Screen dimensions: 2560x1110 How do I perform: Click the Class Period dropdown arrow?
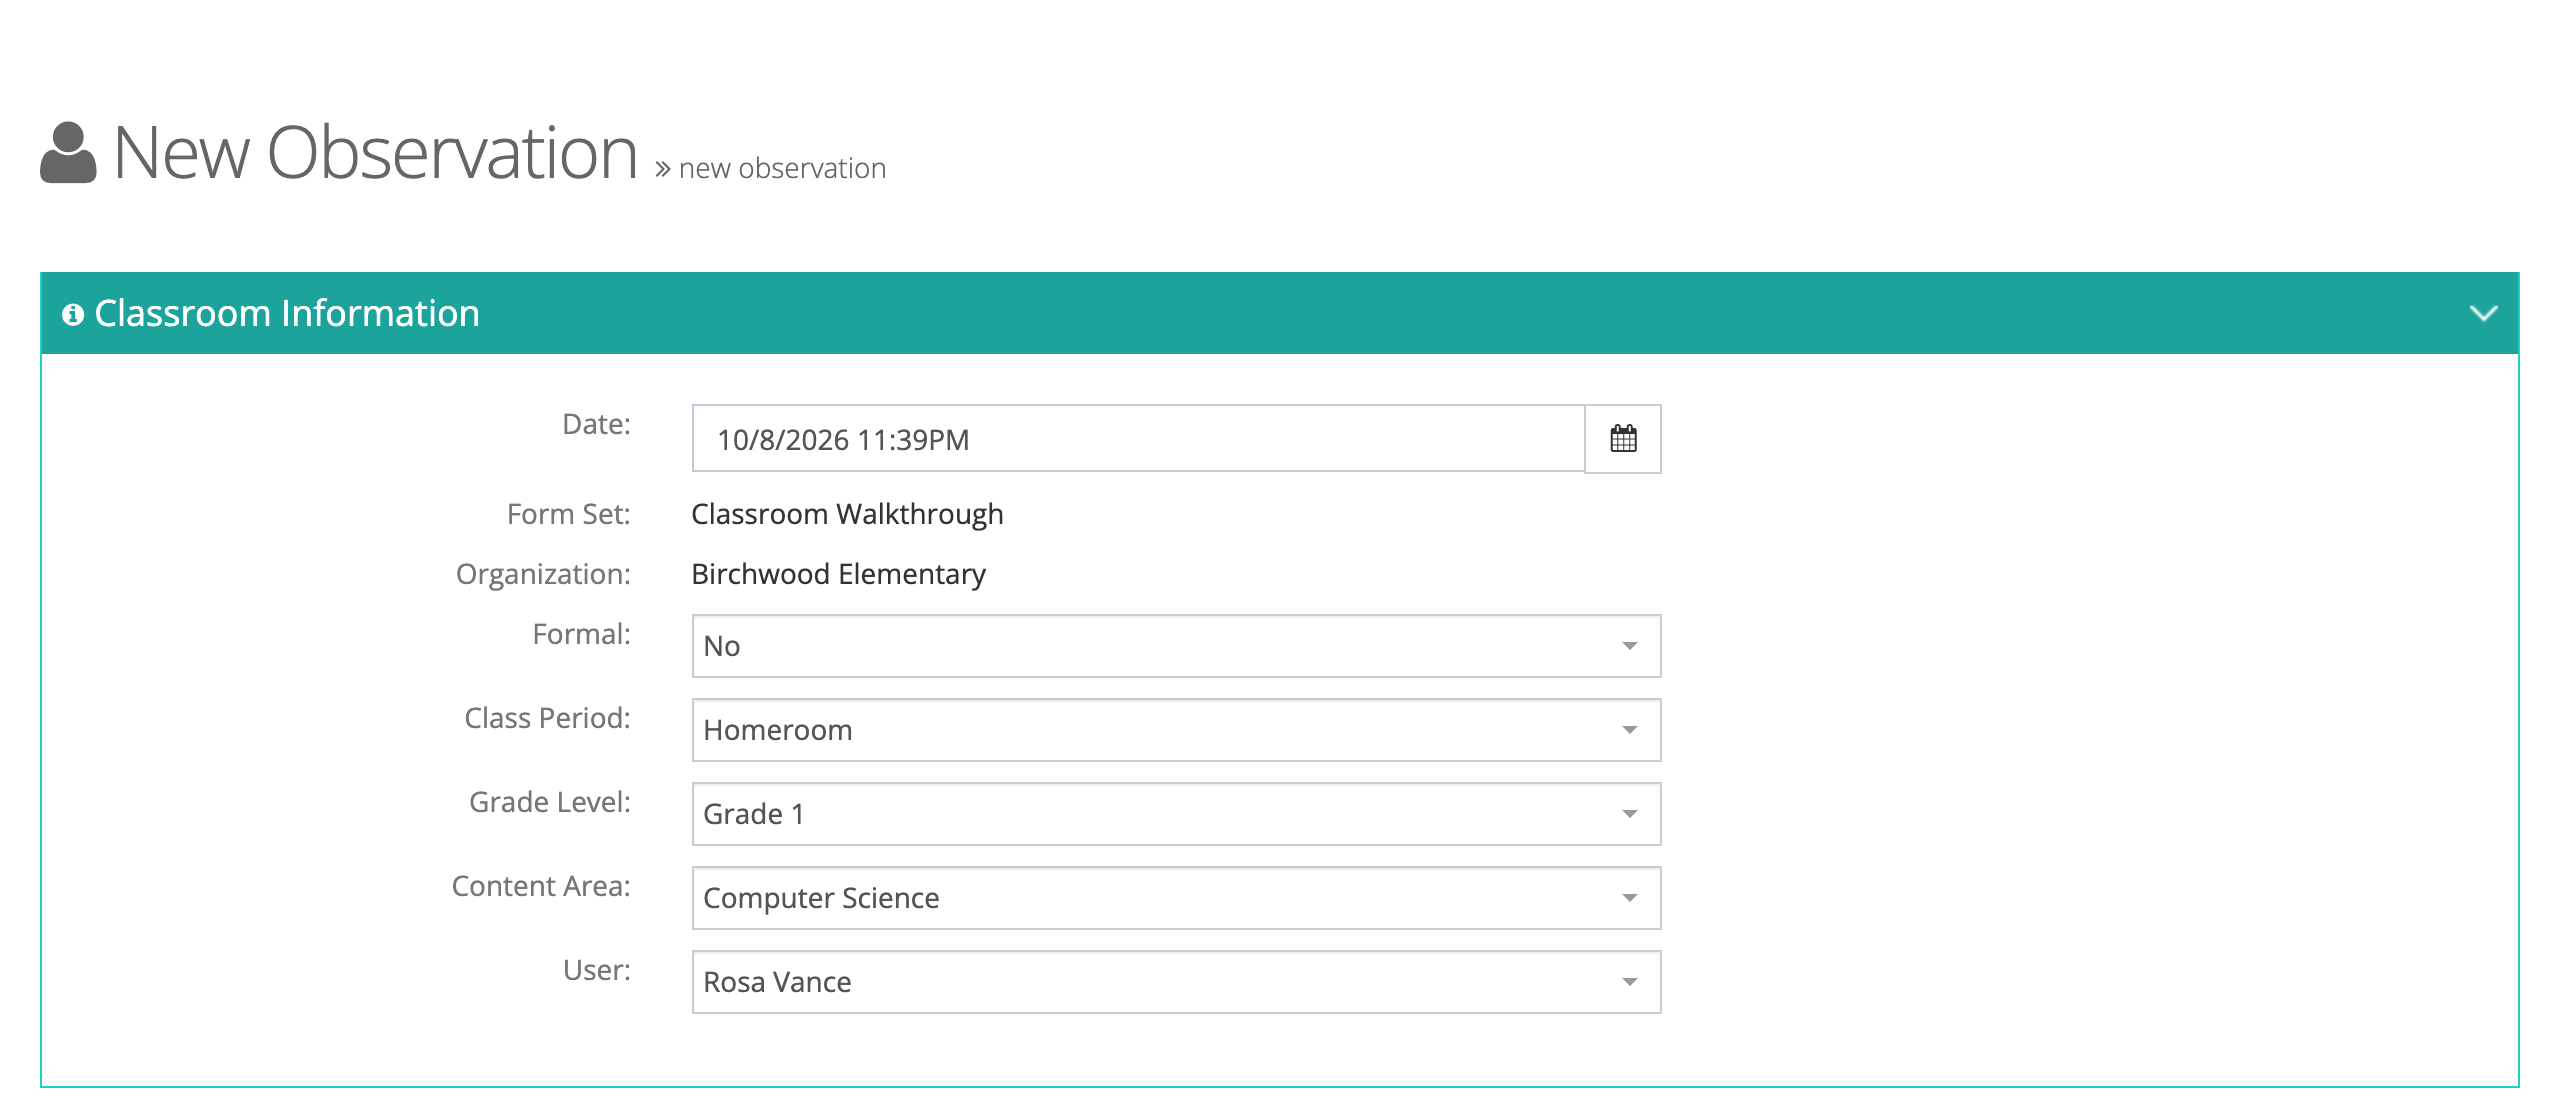[x=1630, y=730]
